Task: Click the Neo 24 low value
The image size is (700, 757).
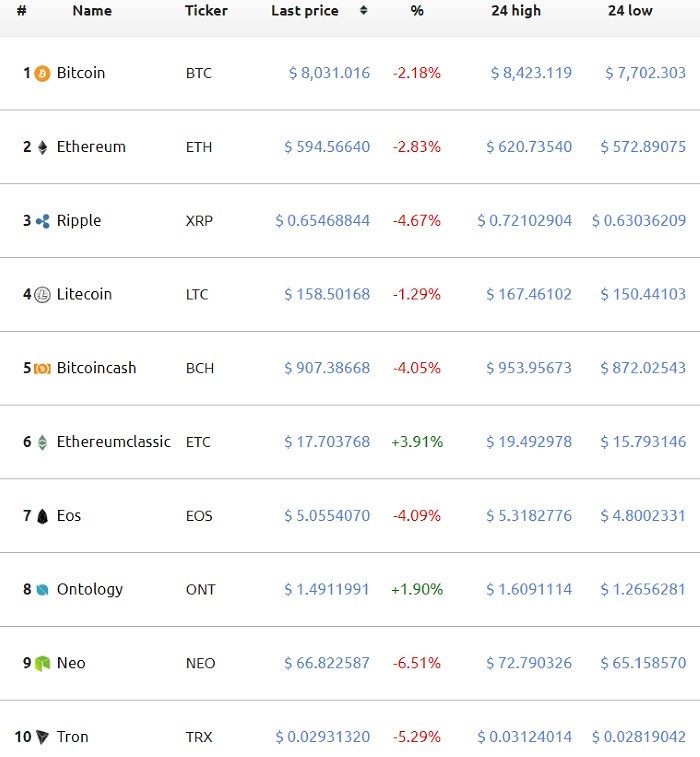Action: 643,663
